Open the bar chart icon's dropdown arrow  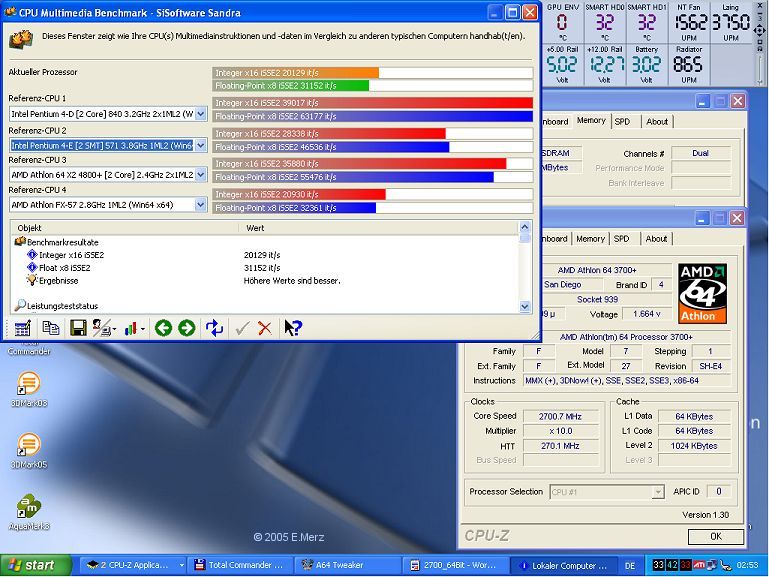[143, 329]
